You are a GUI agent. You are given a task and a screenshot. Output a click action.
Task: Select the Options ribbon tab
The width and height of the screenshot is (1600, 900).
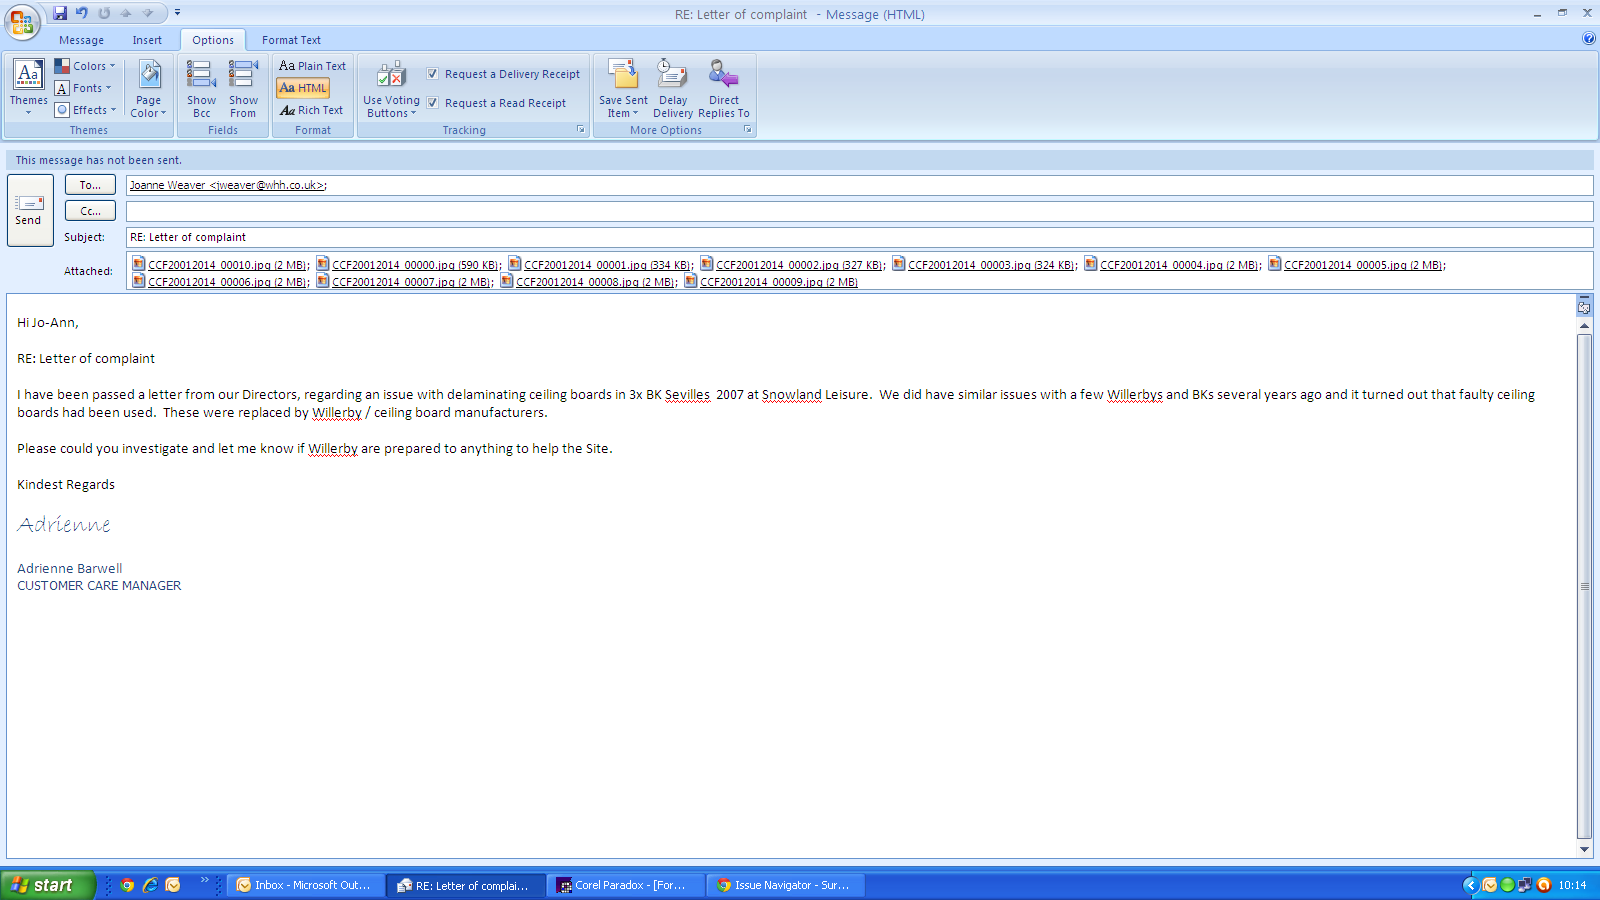[x=213, y=40]
